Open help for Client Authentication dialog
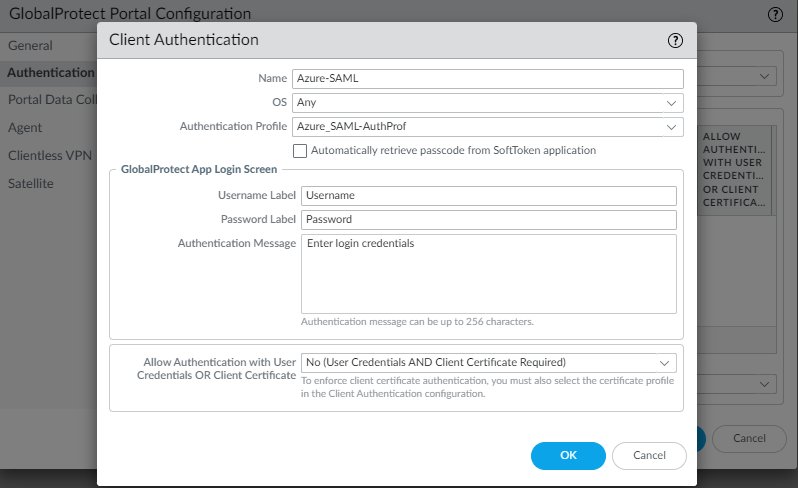The image size is (798, 488). tap(675, 41)
